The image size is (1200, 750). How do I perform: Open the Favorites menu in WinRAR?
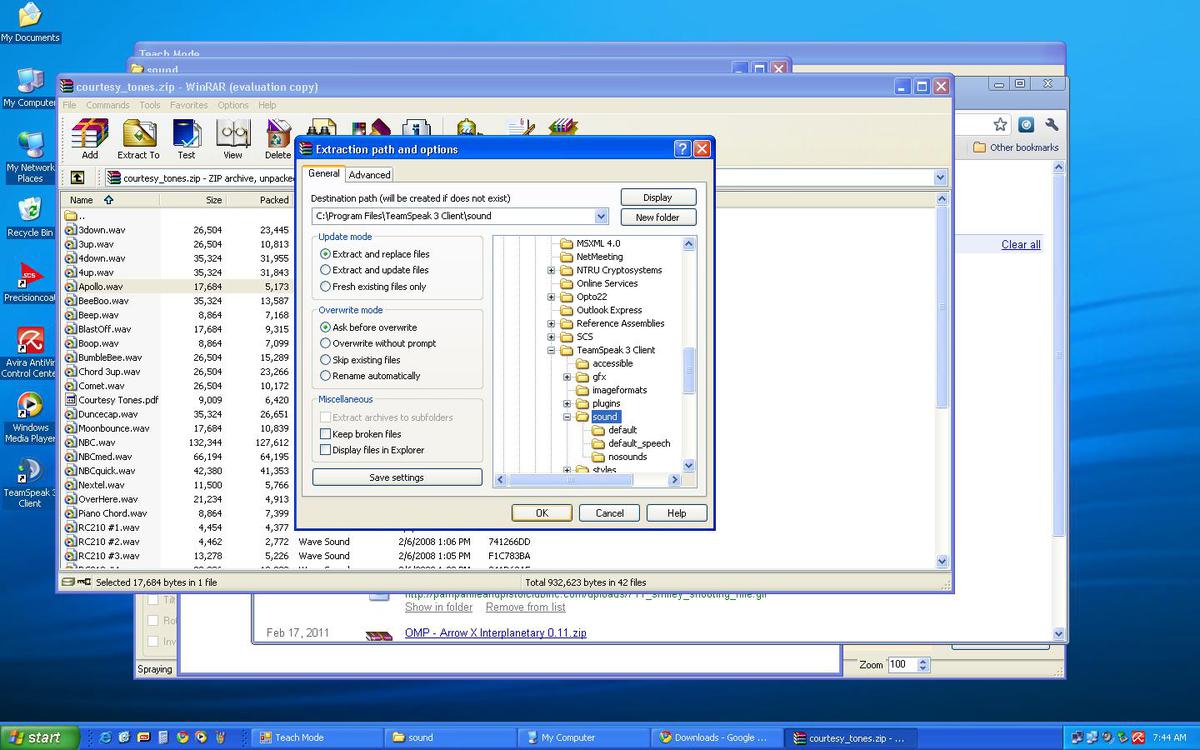(x=188, y=105)
